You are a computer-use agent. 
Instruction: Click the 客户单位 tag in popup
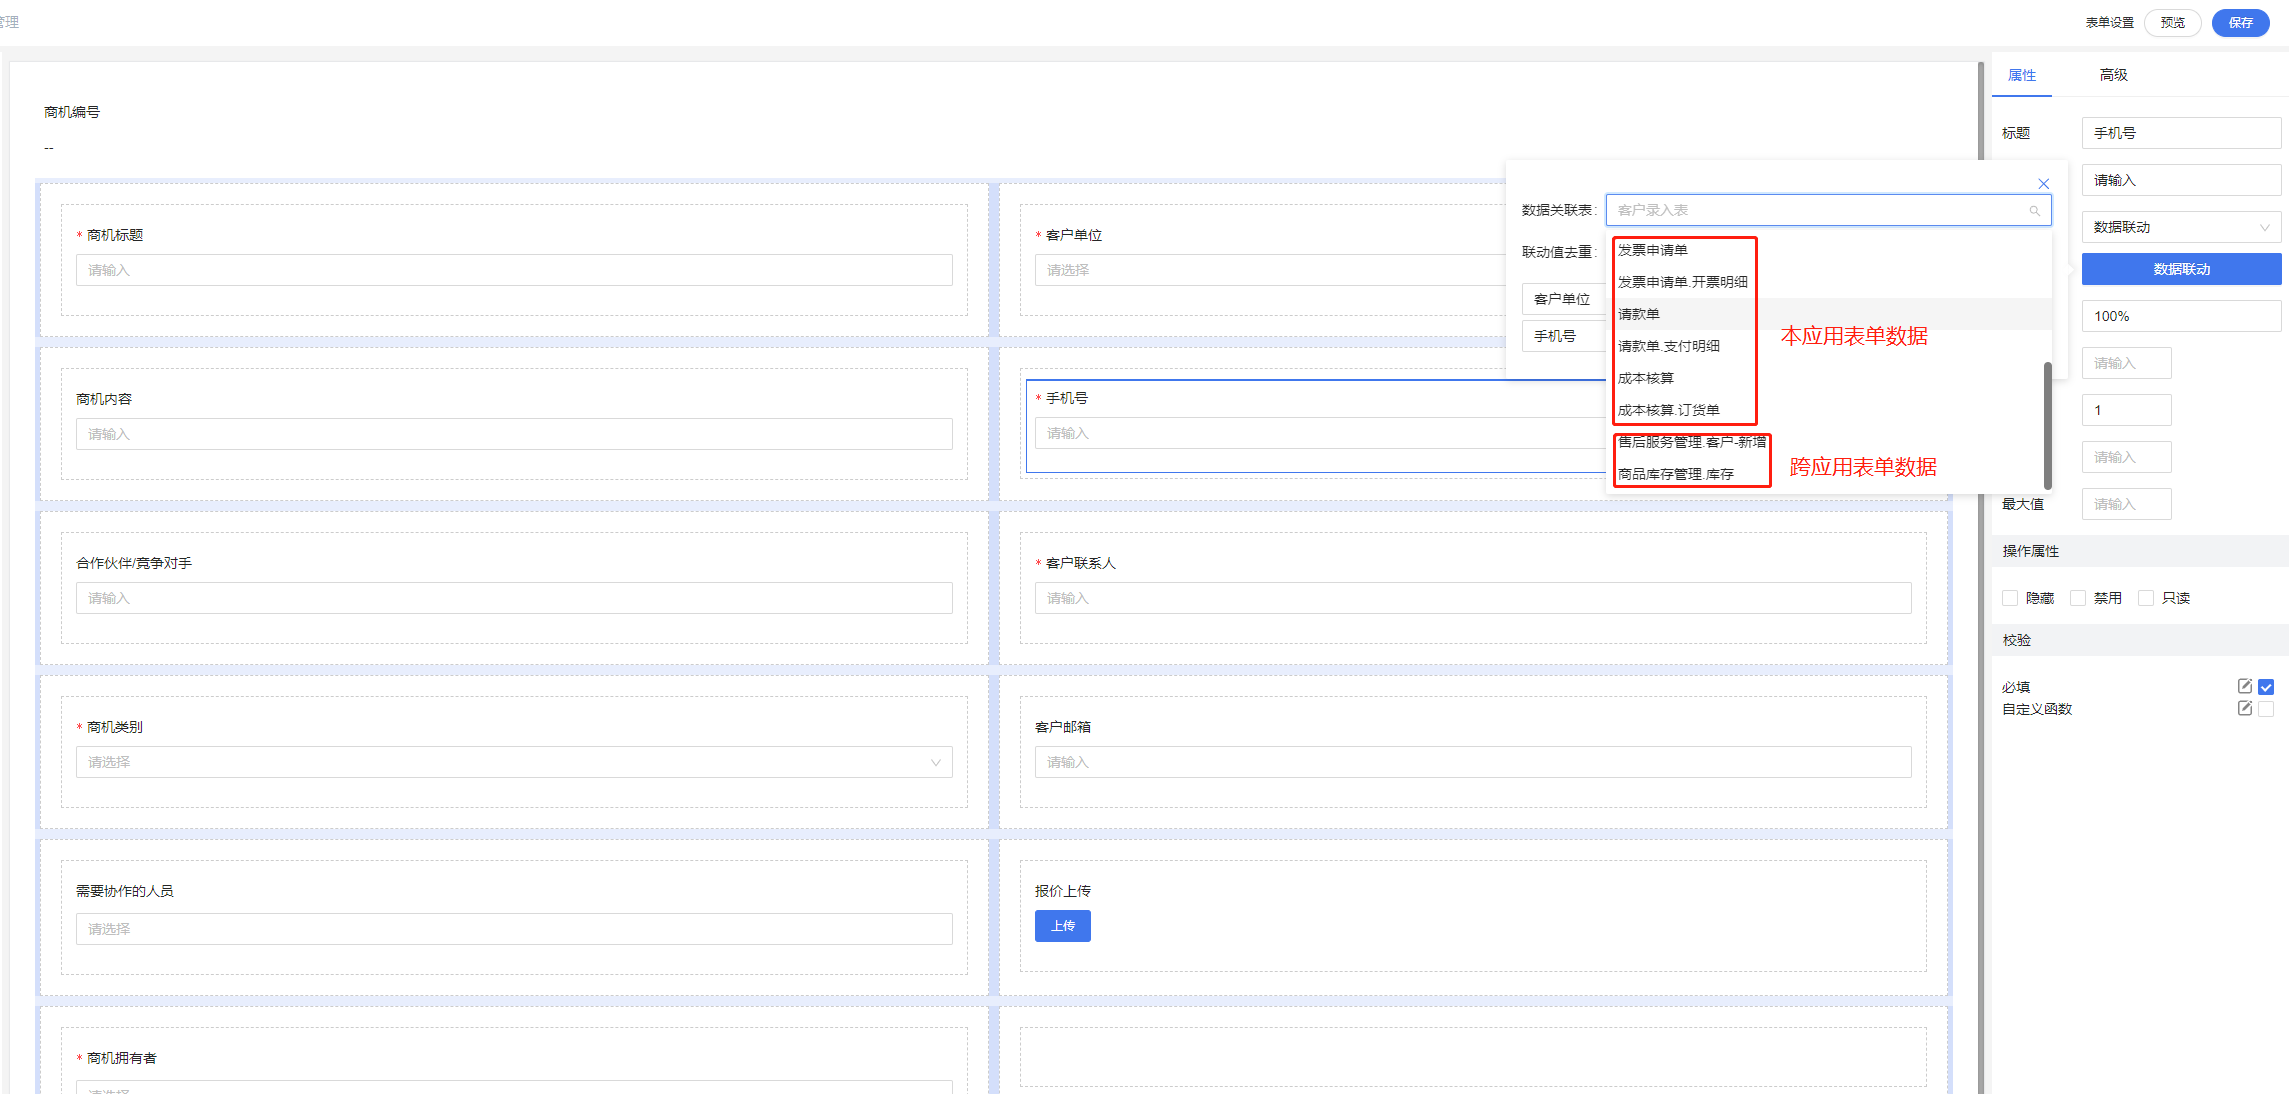[1562, 299]
